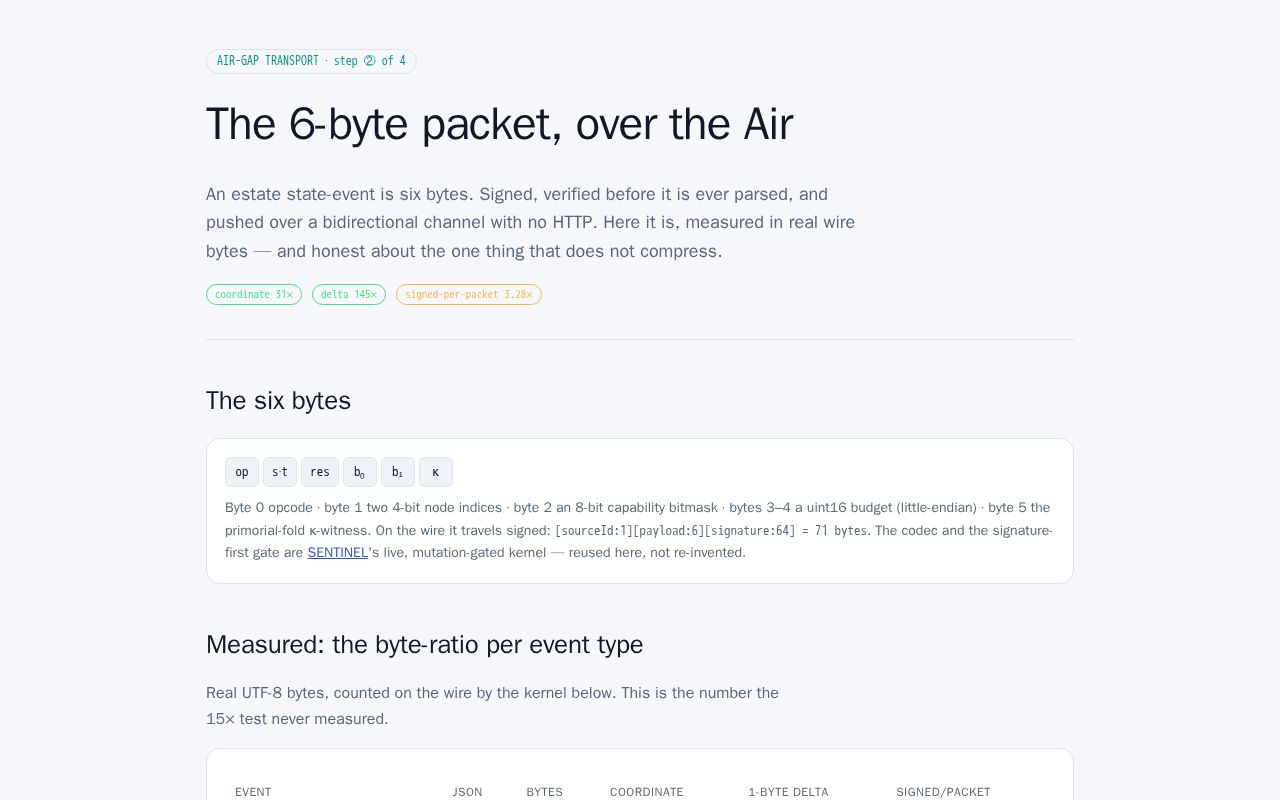Click the "EVENT" column header
Viewport: 1280px width, 800px height.
[x=253, y=792]
